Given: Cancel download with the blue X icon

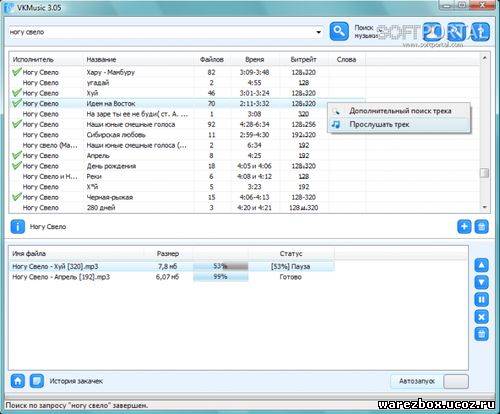Looking at the screenshot, I should (481, 316).
